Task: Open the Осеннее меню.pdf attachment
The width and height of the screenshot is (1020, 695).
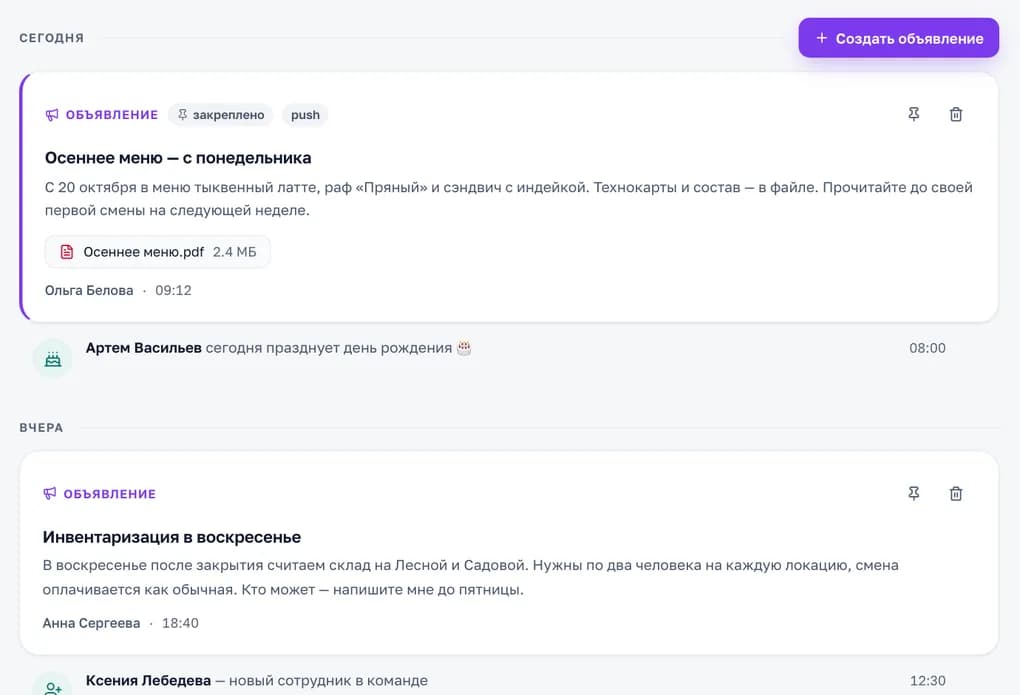Action: 157,252
